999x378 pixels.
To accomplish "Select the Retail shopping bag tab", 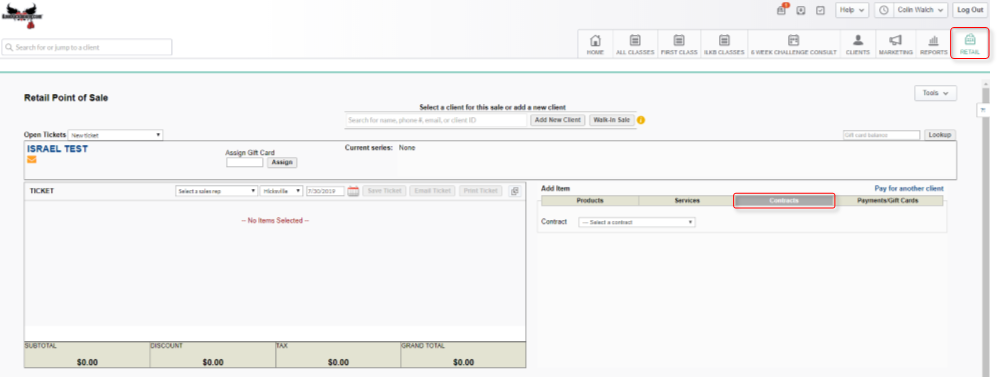I will [x=970, y=44].
